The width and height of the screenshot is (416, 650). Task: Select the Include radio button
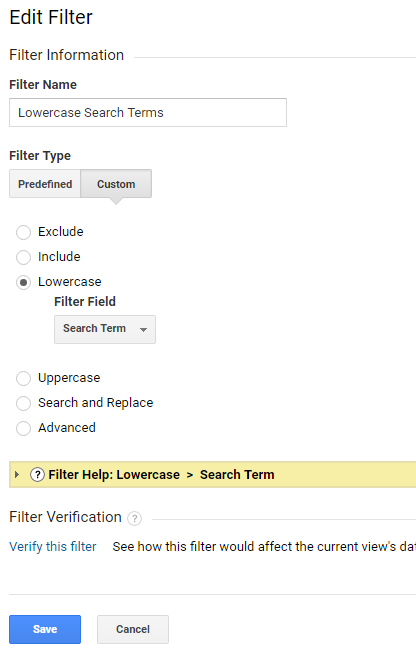tap(23, 257)
